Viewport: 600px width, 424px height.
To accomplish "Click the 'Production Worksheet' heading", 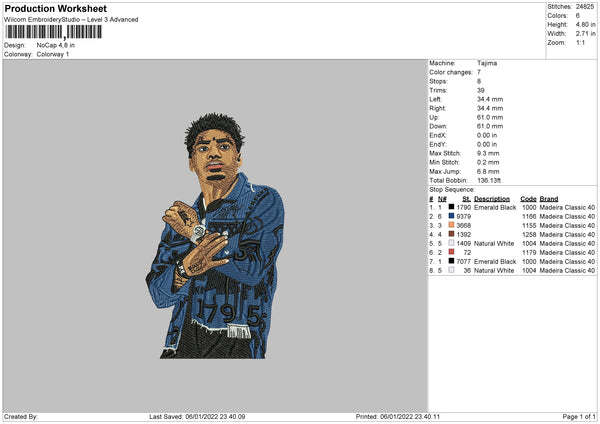I will point(55,8).
